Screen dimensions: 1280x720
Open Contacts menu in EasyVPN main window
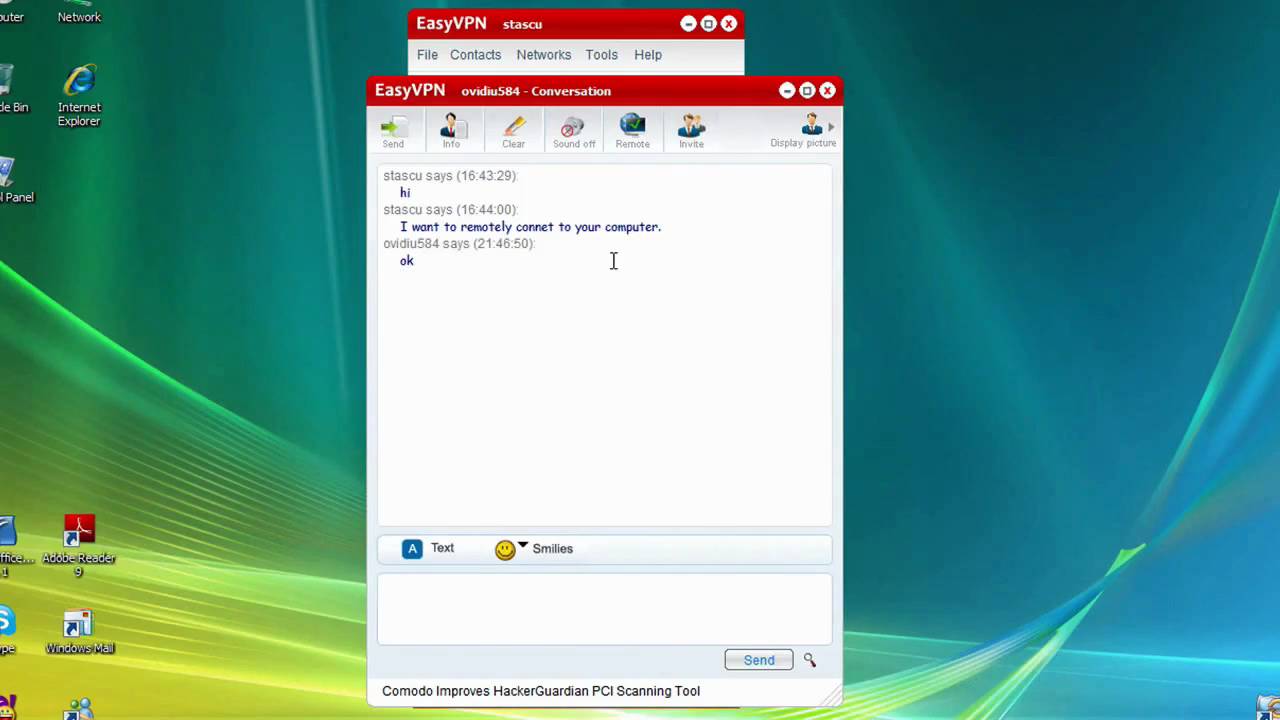475,55
